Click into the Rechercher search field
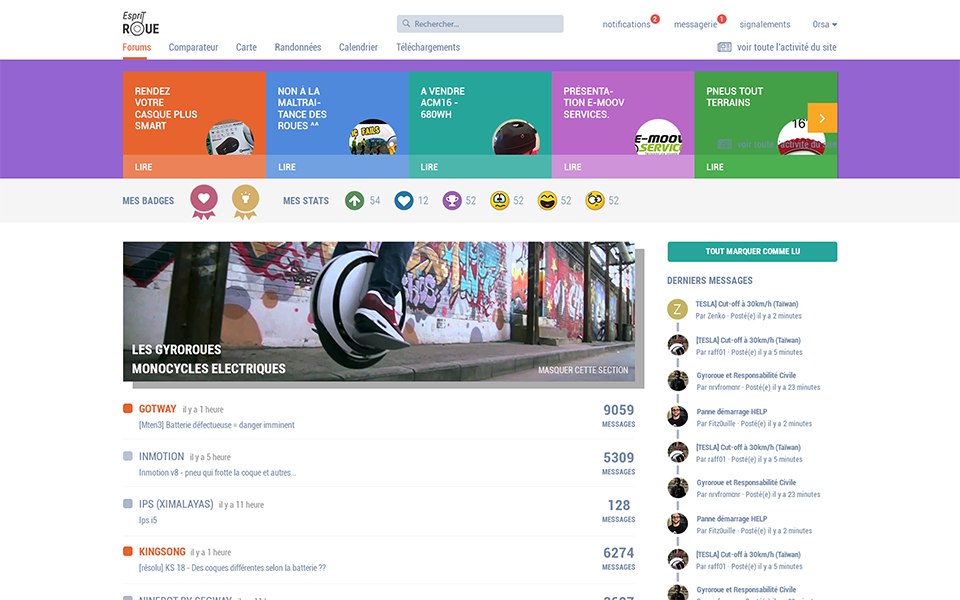This screenshot has height=600, width=960. tap(480, 24)
